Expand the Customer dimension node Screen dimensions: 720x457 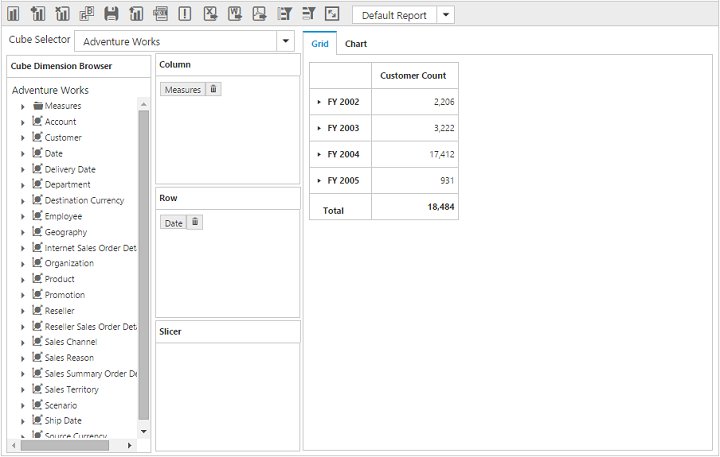[x=22, y=138]
